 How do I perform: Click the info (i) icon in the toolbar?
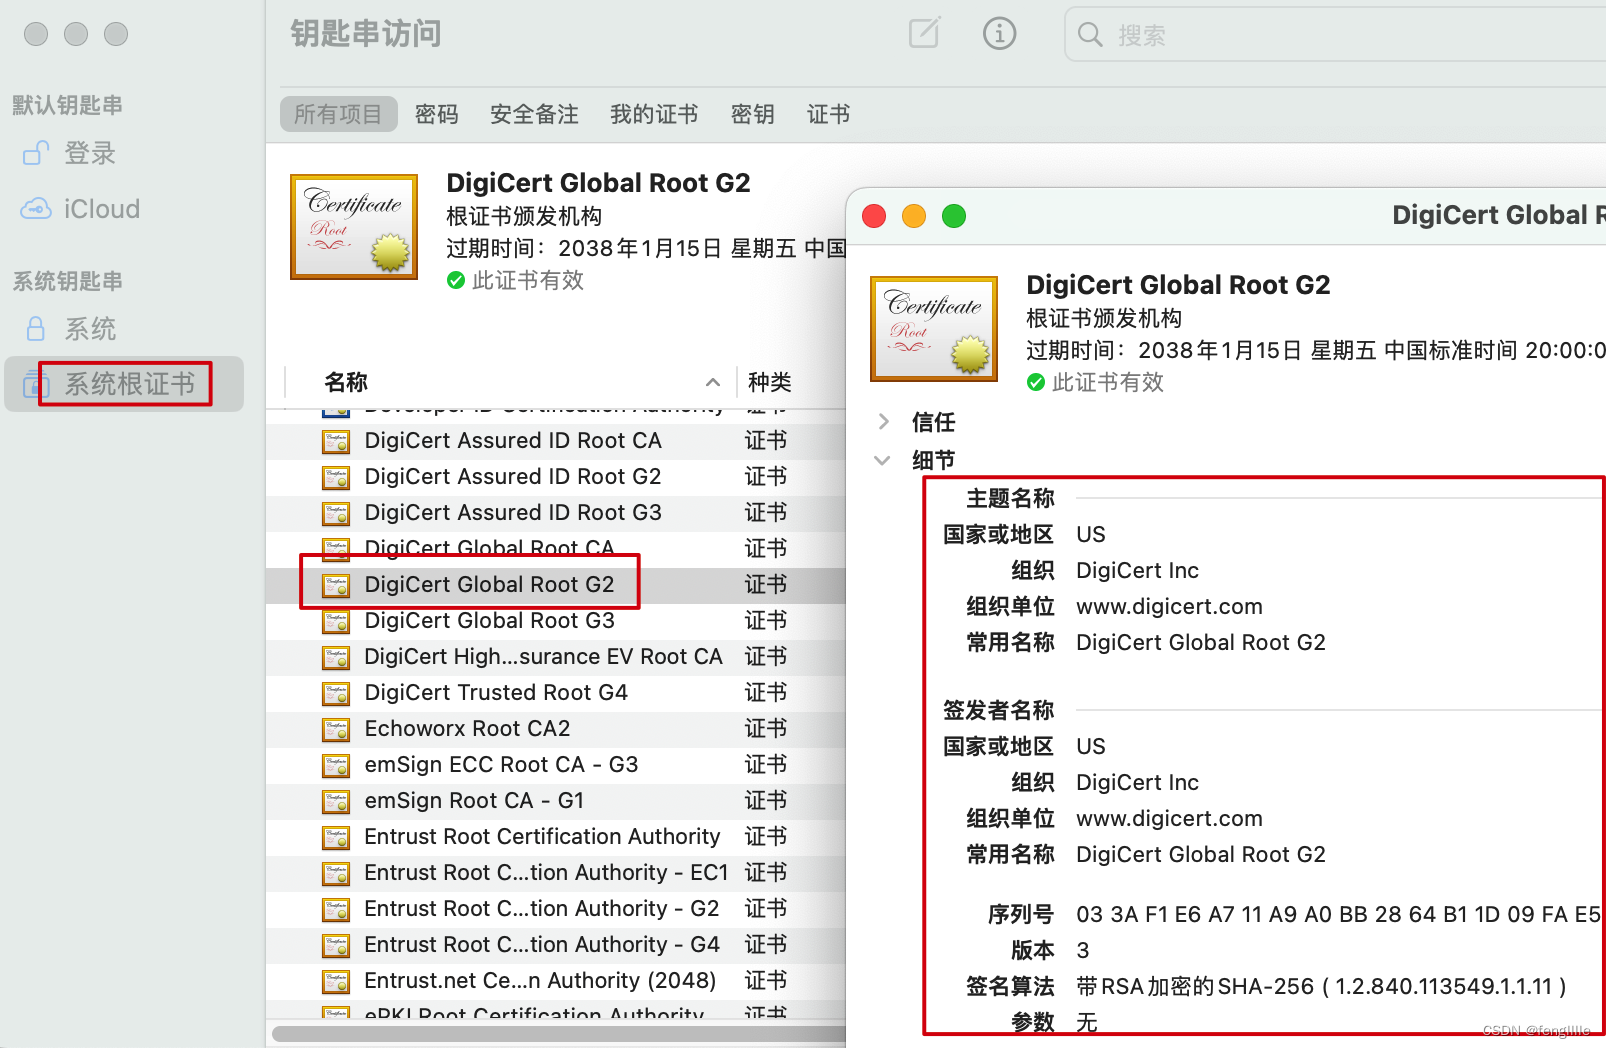999,33
